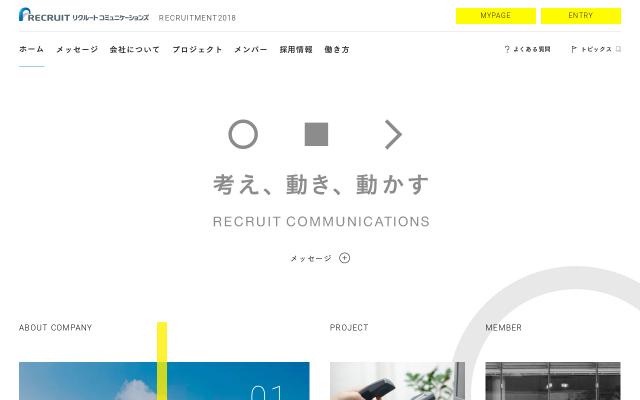640x400 pixels.
Task: Click the plus circle beside メッセージ
Action: point(344,258)
